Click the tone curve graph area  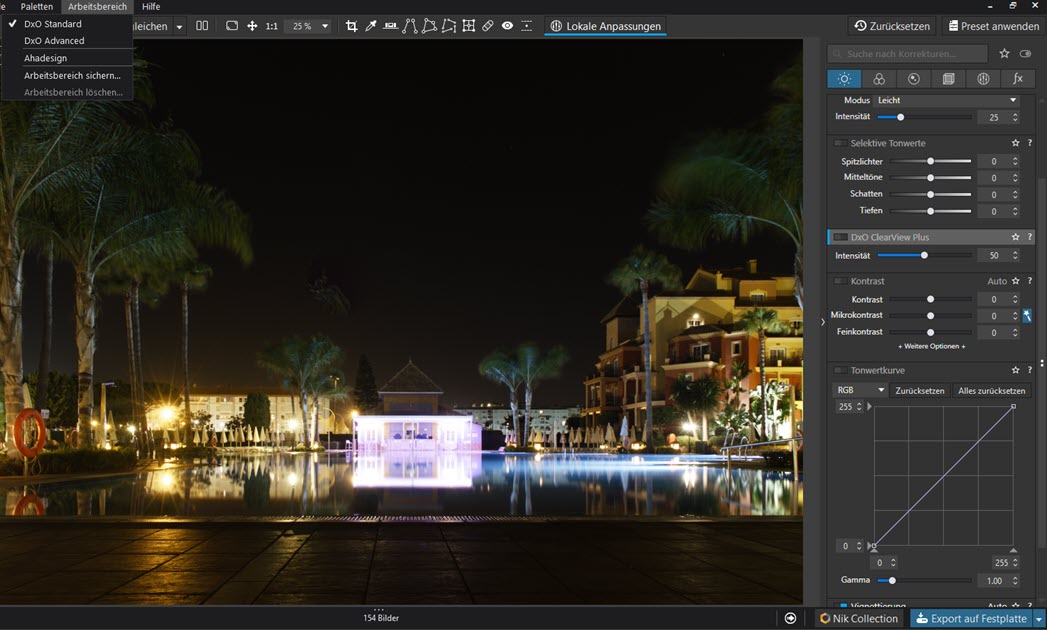pyautogui.click(x=944, y=476)
